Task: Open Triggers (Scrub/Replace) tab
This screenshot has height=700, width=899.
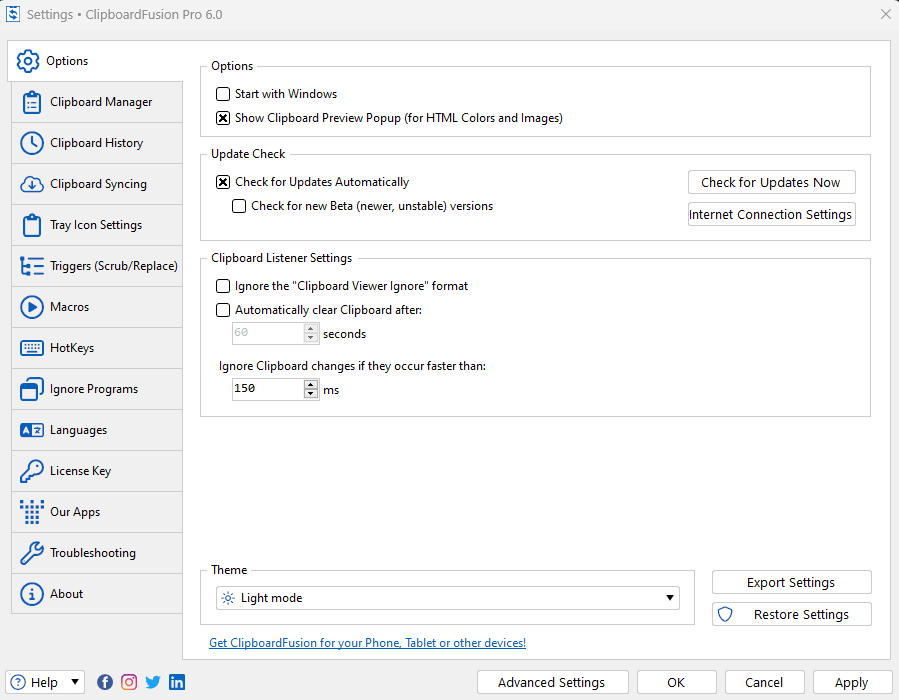Action: click(97, 266)
